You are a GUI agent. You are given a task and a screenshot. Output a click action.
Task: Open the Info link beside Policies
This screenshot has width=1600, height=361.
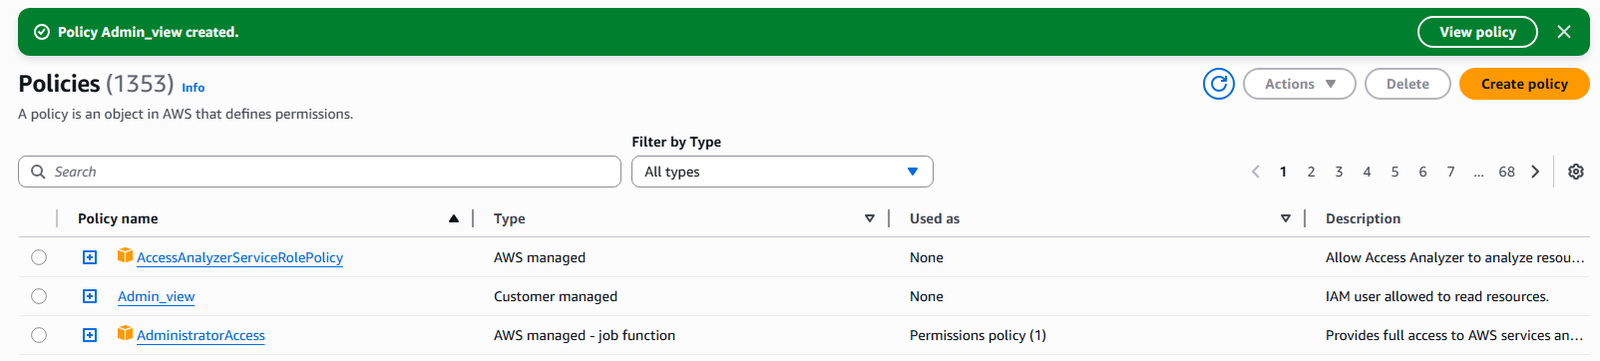pyautogui.click(x=193, y=88)
